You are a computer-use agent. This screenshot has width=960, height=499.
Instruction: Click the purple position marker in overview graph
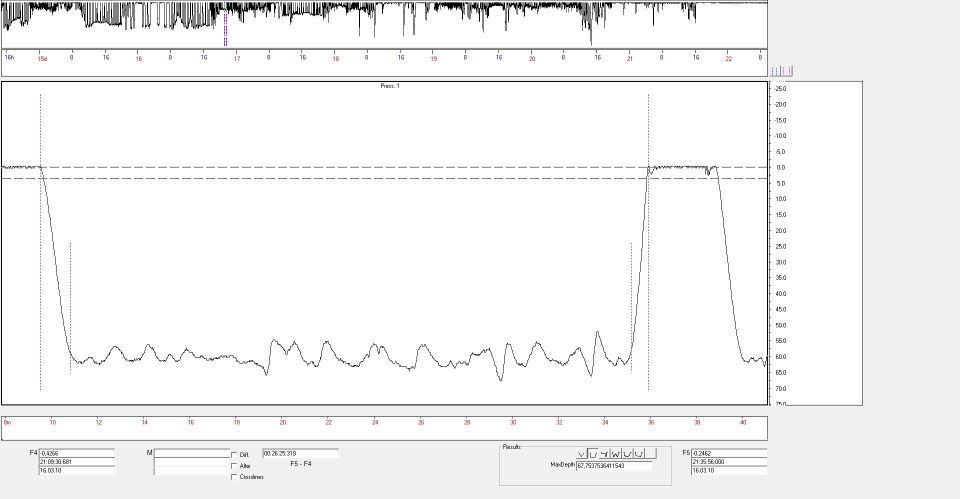(225, 30)
